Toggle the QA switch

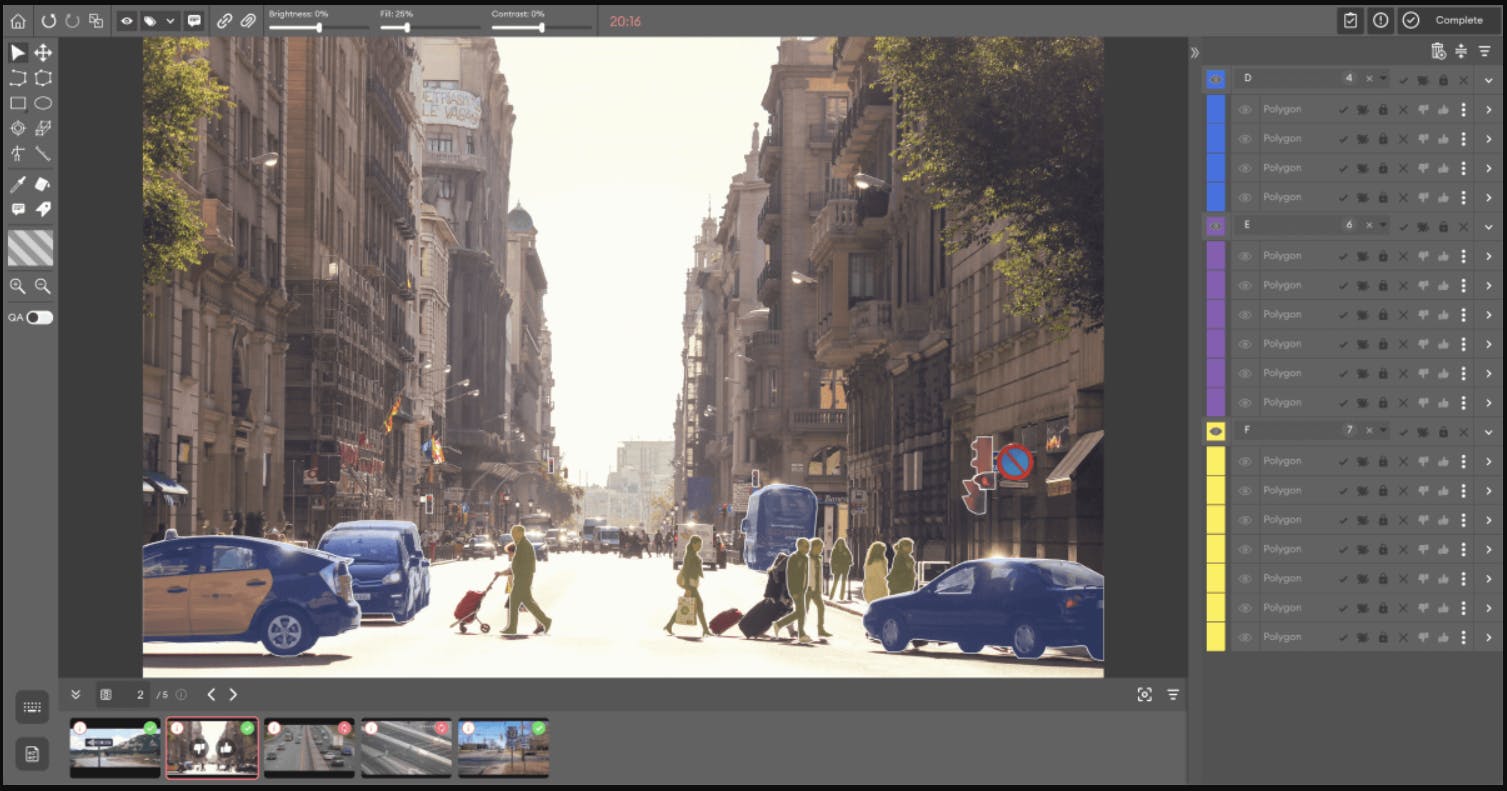(39, 317)
